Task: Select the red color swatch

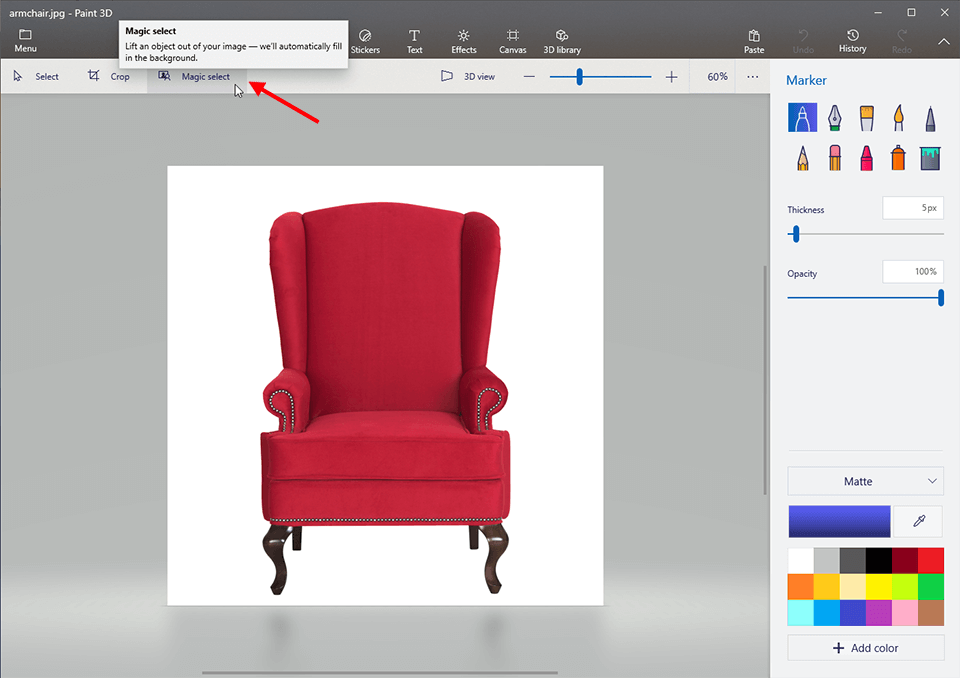Action: tap(932, 560)
